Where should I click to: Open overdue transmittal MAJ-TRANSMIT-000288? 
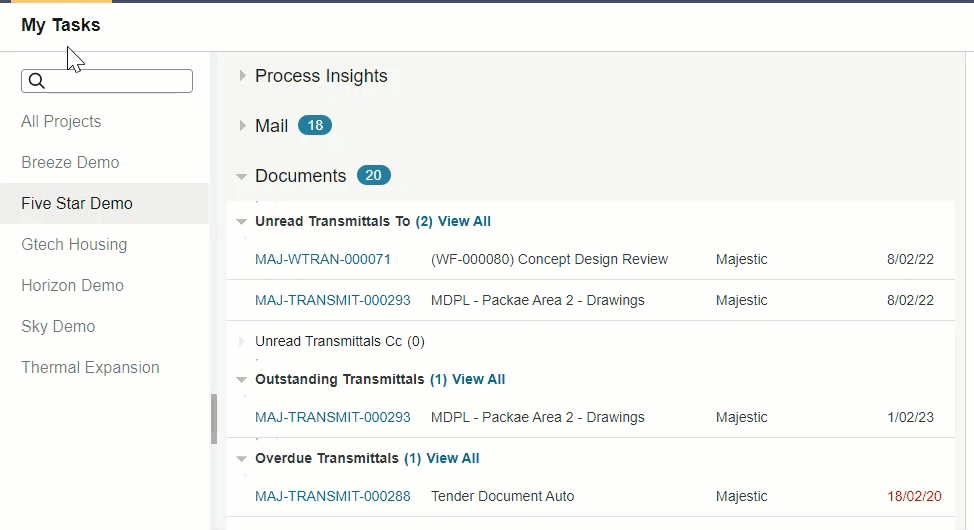333,496
